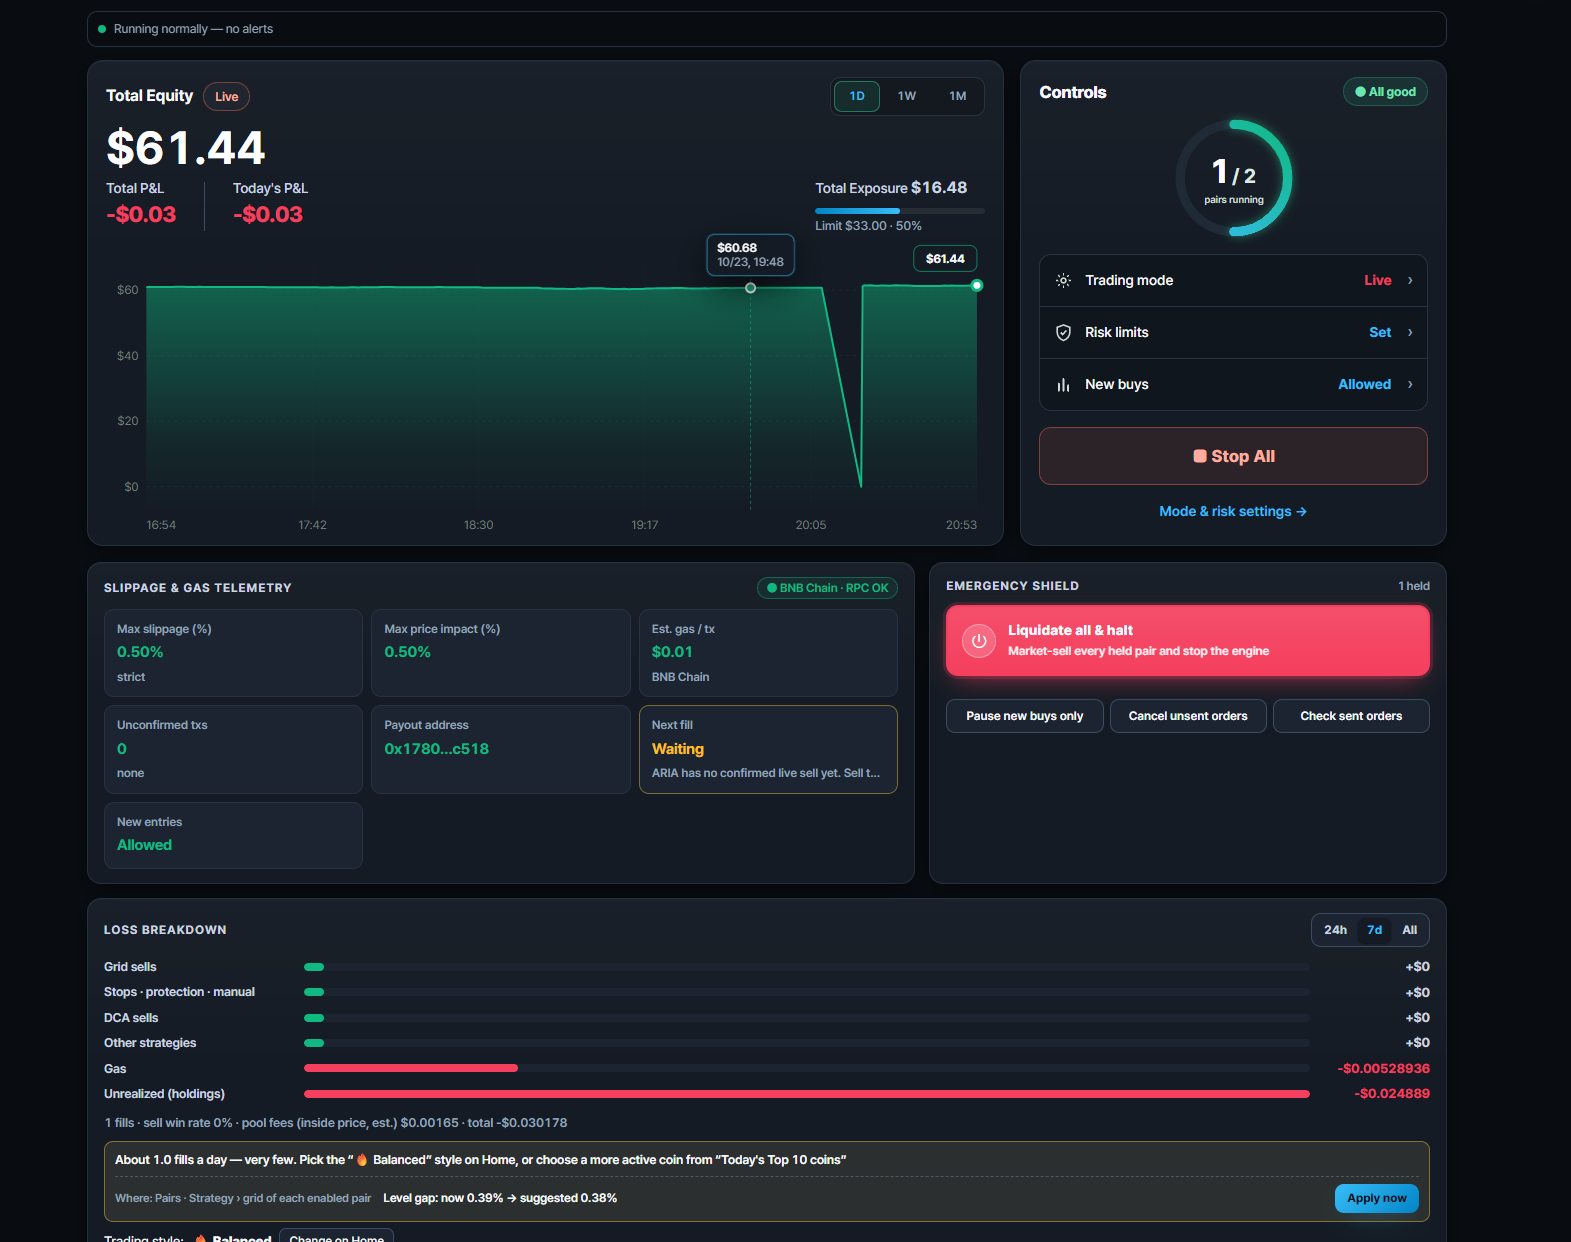Click the pairs running progress ring
This screenshot has height=1242, width=1571.
tap(1234, 178)
